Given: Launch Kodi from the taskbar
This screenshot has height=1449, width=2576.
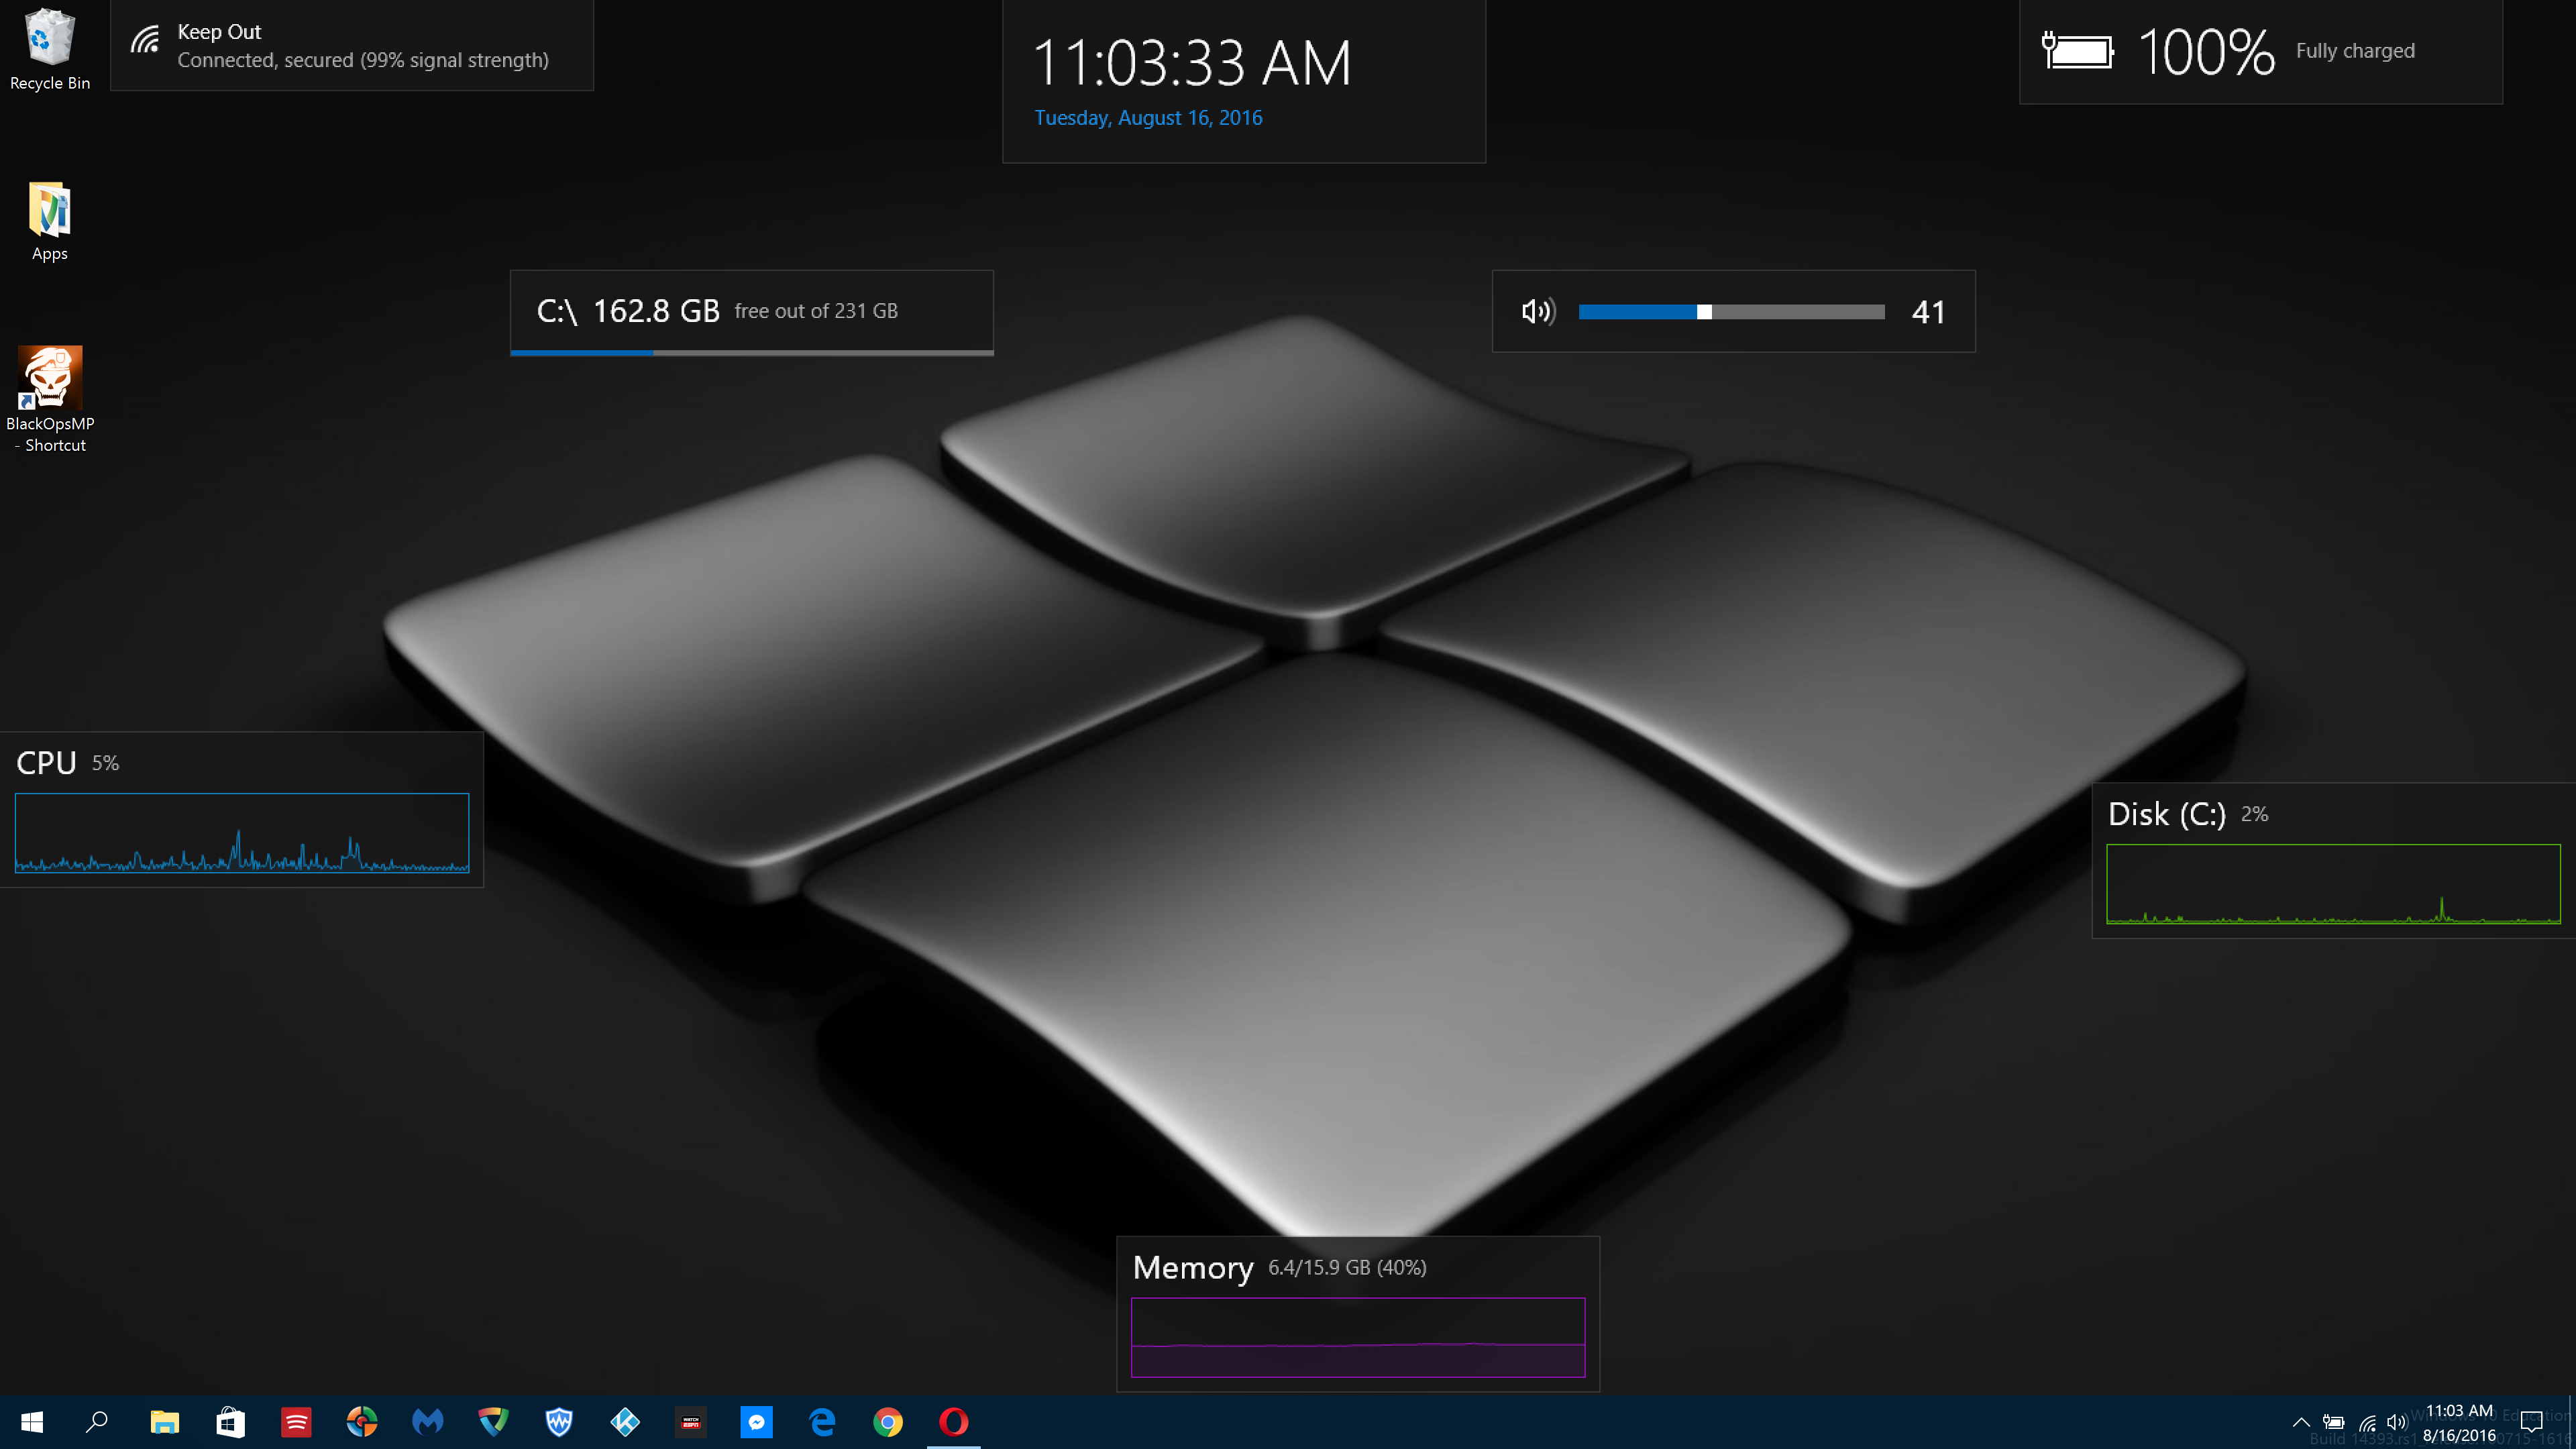Looking at the screenshot, I should click(x=625, y=1421).
